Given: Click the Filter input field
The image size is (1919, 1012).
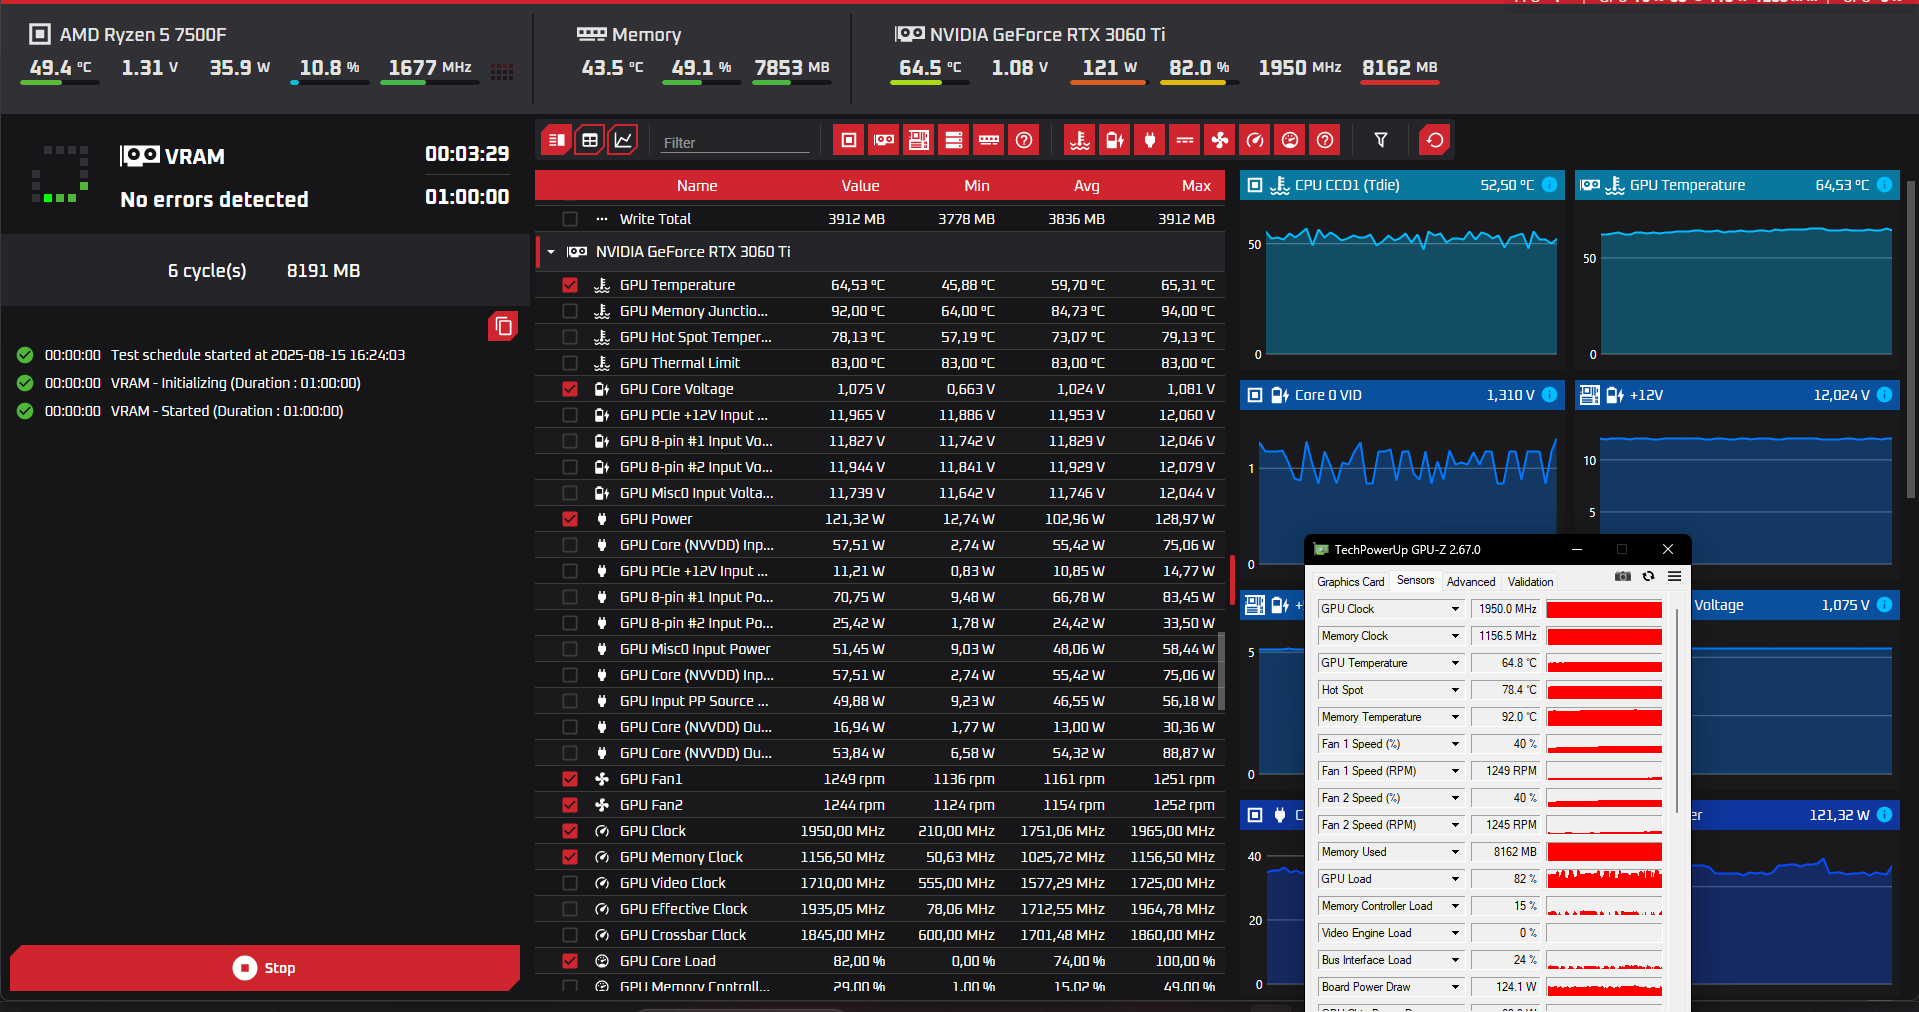Looking at the screenshot, I should click(735, 142).
